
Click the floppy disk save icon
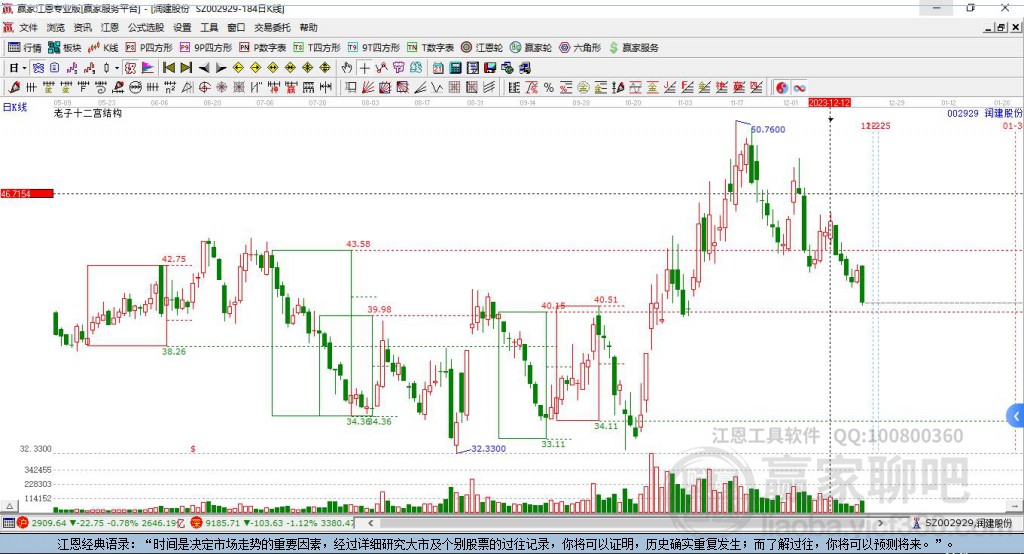[490, 68]
